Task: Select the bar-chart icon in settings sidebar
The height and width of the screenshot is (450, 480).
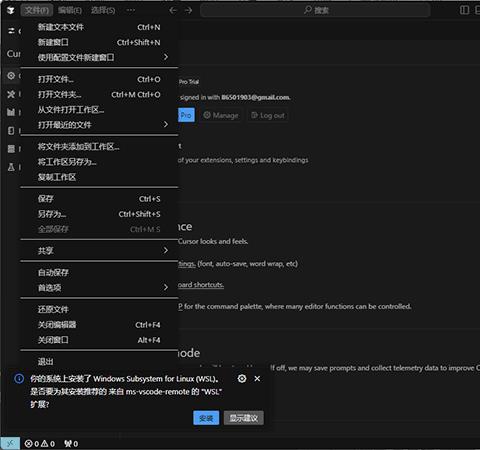Action: click(11, 112)
